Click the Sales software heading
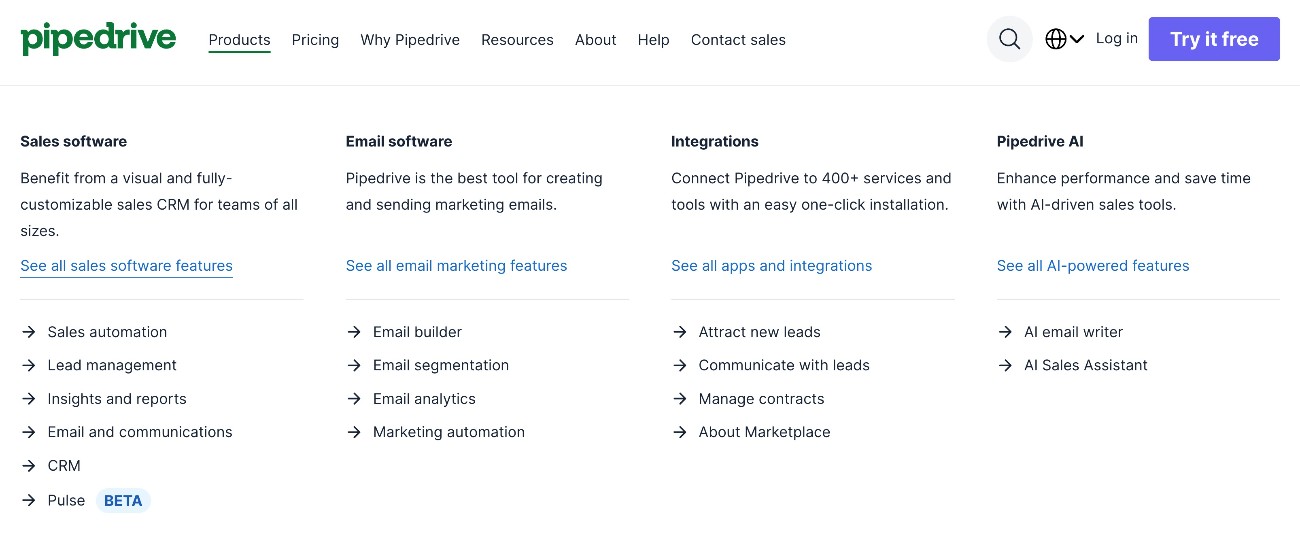Image resolution: width=1300 pixels, height=548 pixels. (x=73, y=141)
